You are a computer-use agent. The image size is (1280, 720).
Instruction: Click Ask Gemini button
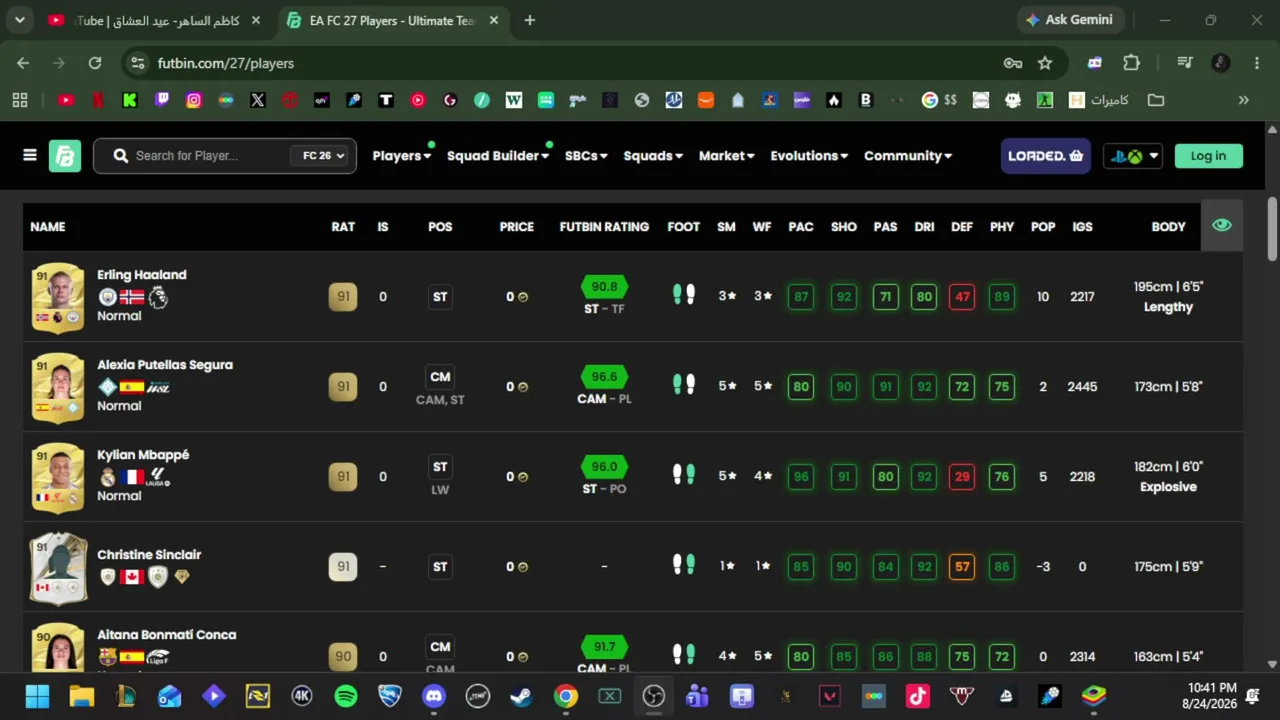(1070, 20)
